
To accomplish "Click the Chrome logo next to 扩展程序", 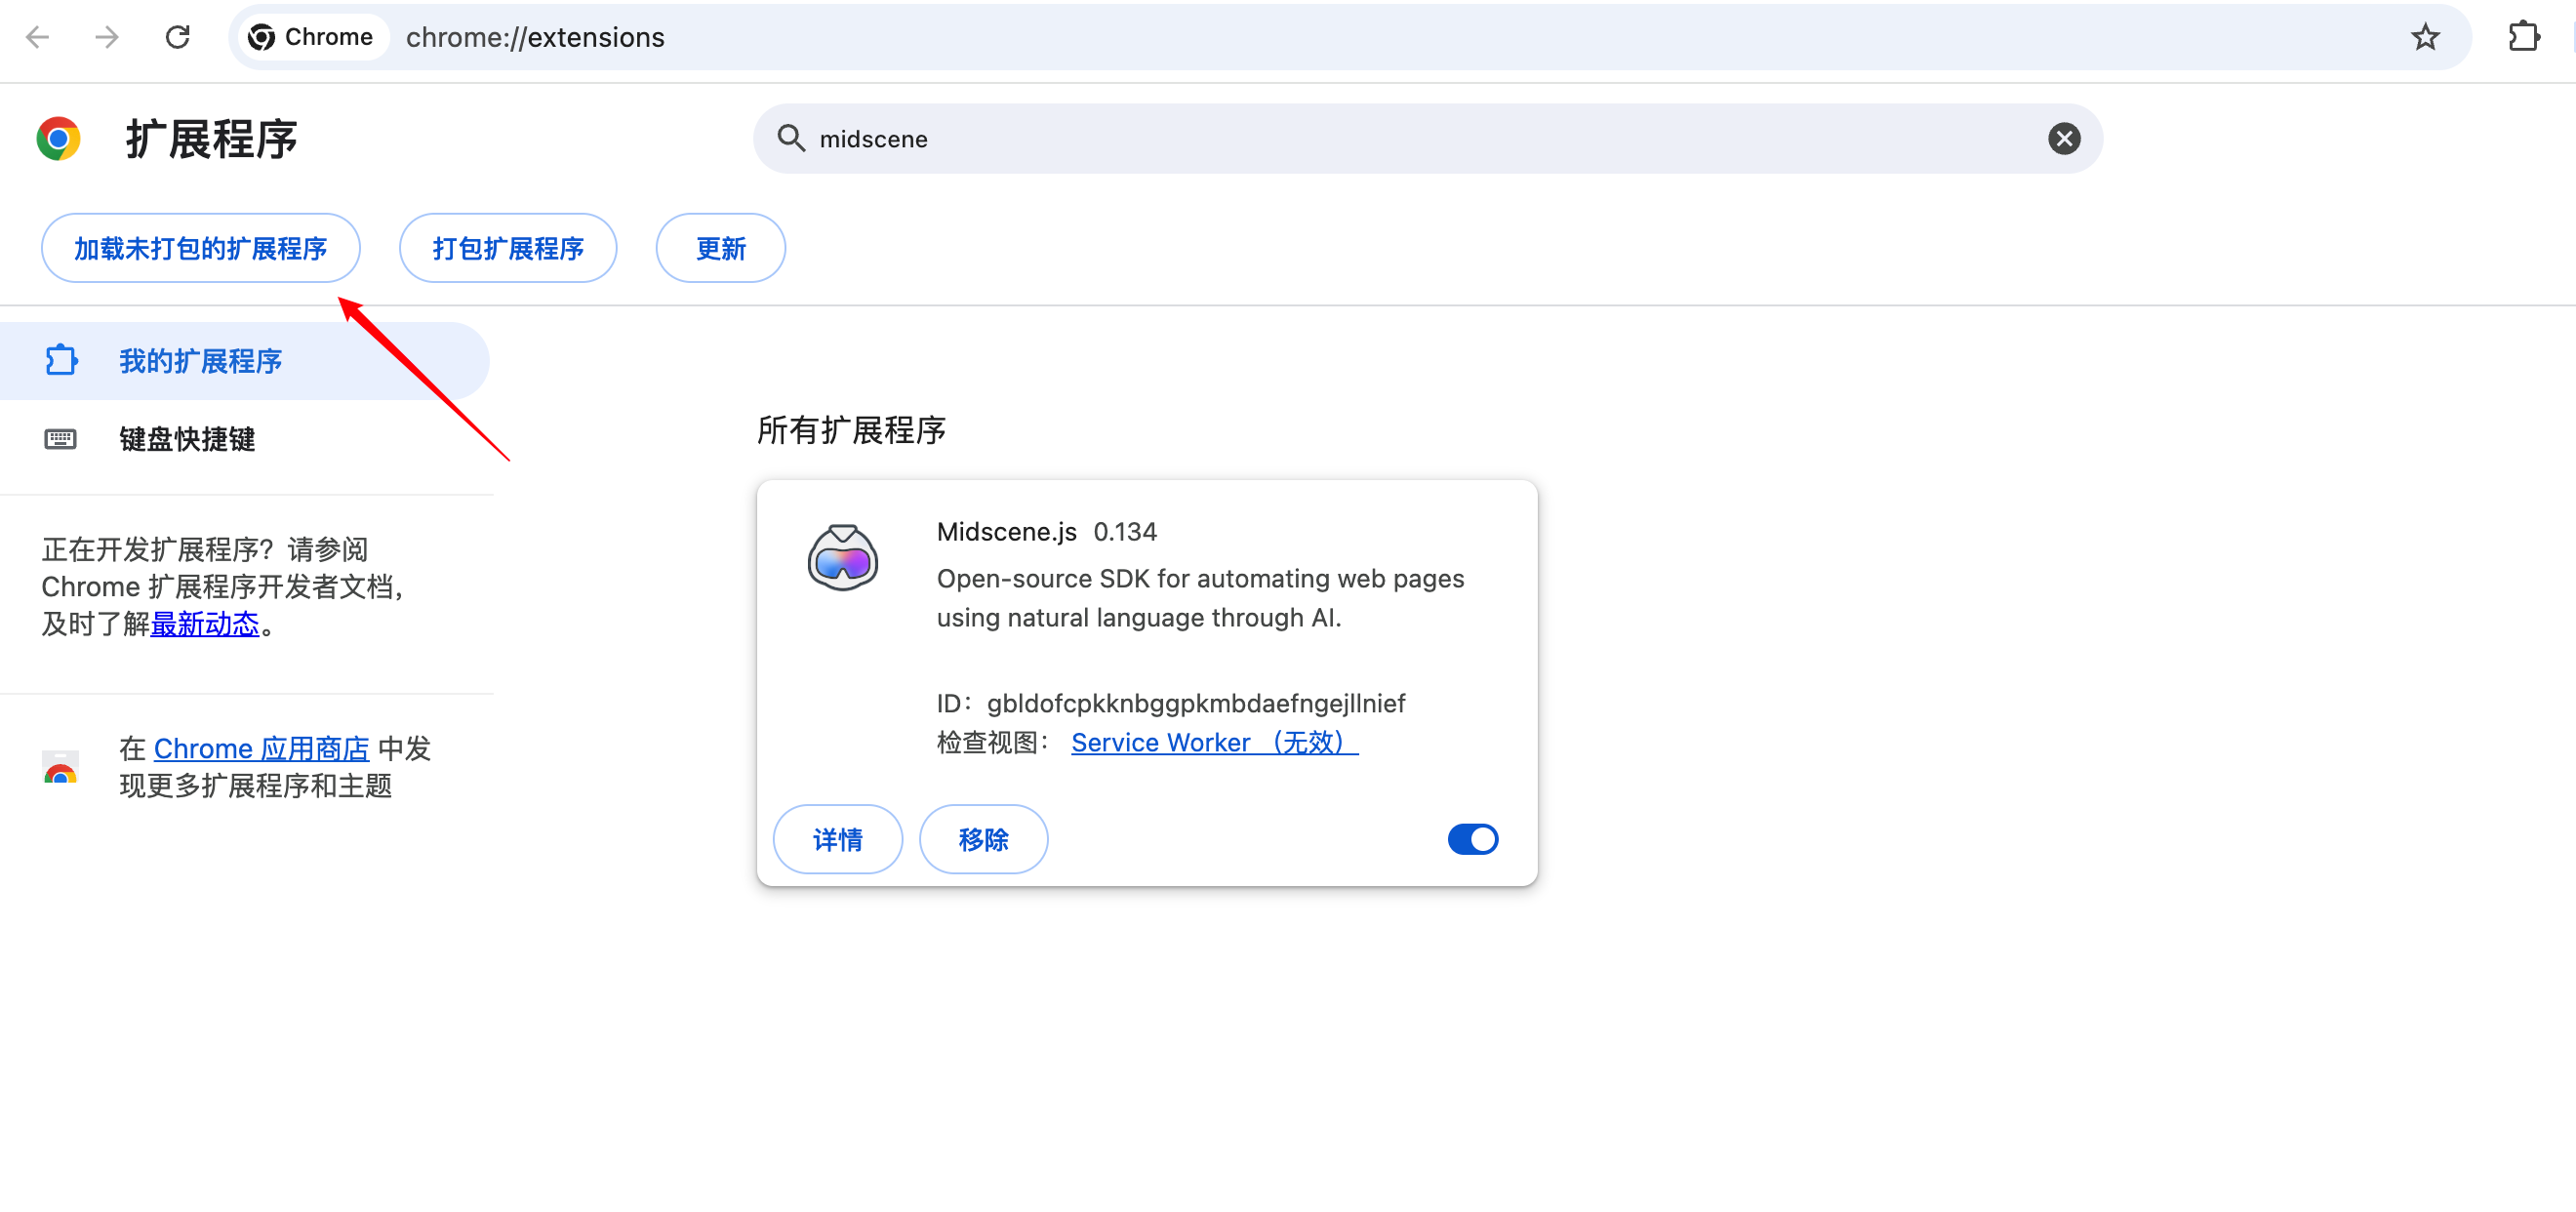I will coord(58,138).
